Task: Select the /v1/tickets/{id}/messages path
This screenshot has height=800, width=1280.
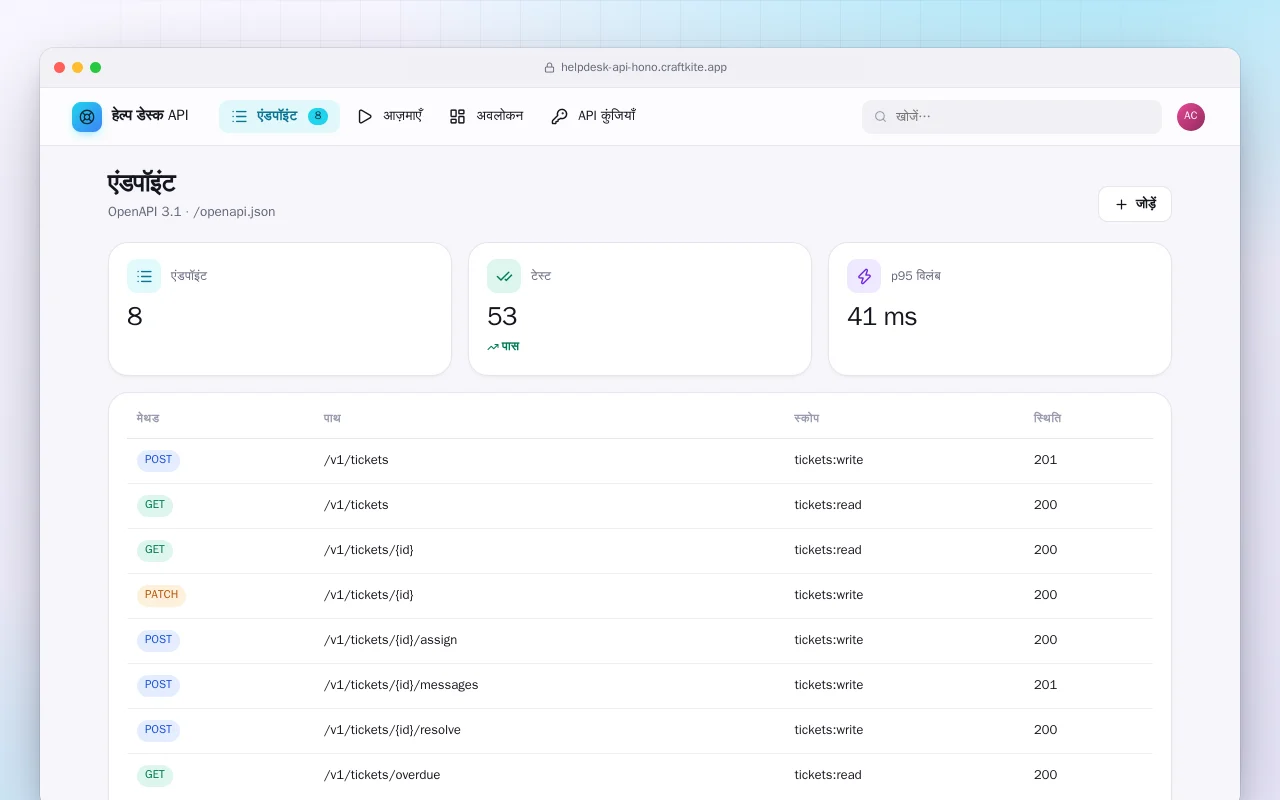Action: coord(401,685)
